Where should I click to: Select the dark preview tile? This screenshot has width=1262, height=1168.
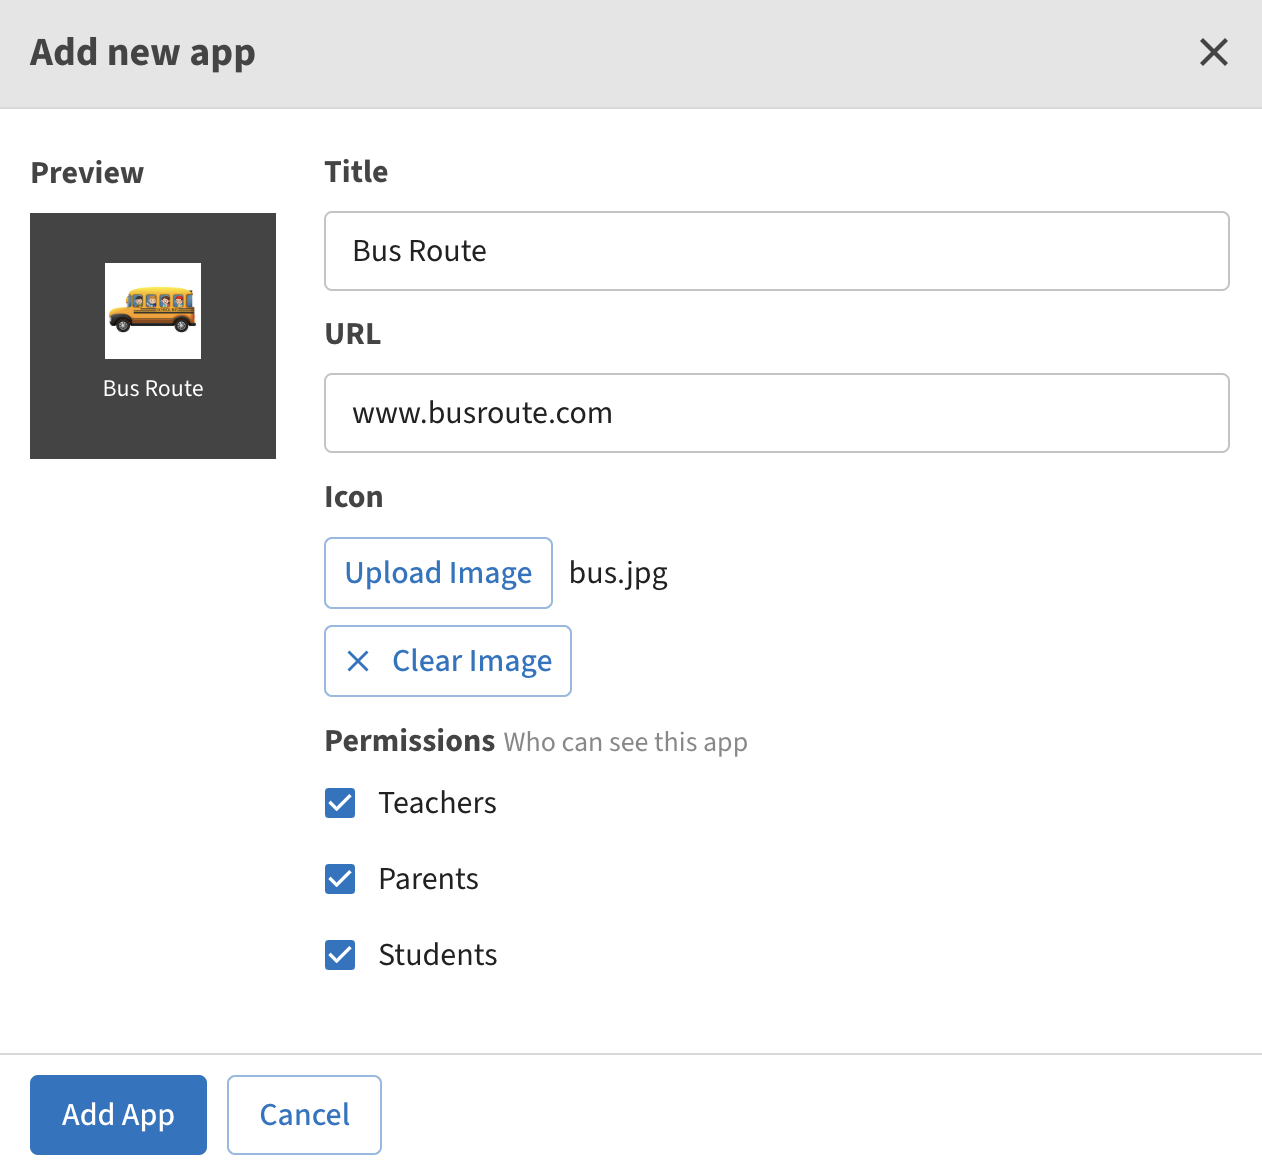pyautogui.click(x=60, y=430)
